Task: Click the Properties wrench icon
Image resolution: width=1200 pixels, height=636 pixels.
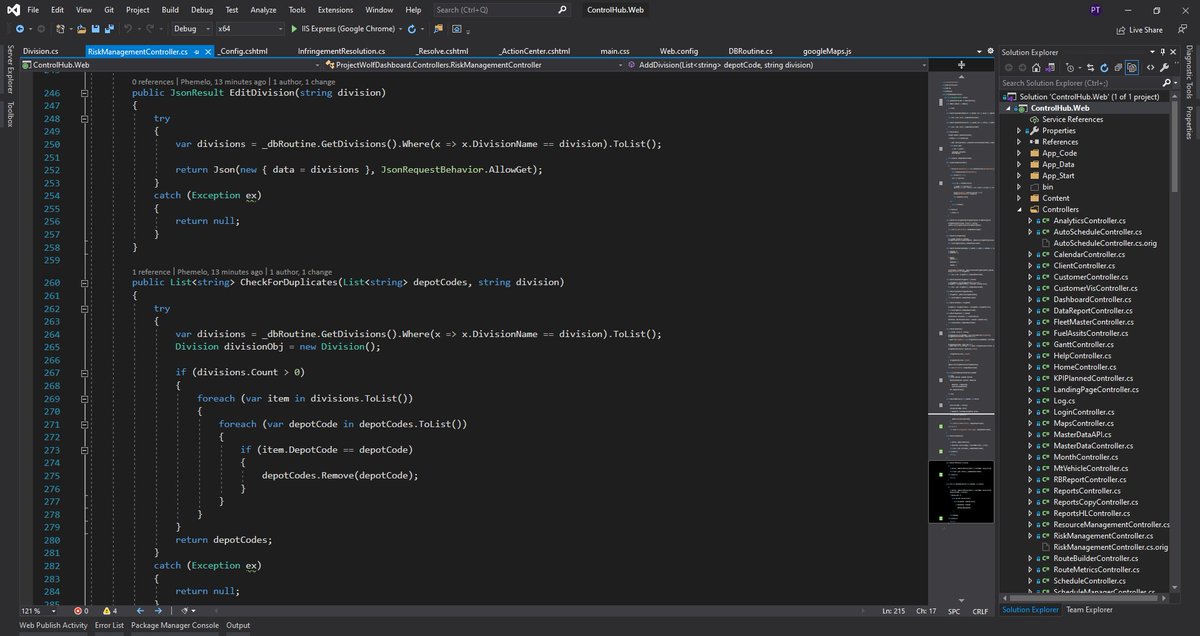Action: [x=1164, y=68]
